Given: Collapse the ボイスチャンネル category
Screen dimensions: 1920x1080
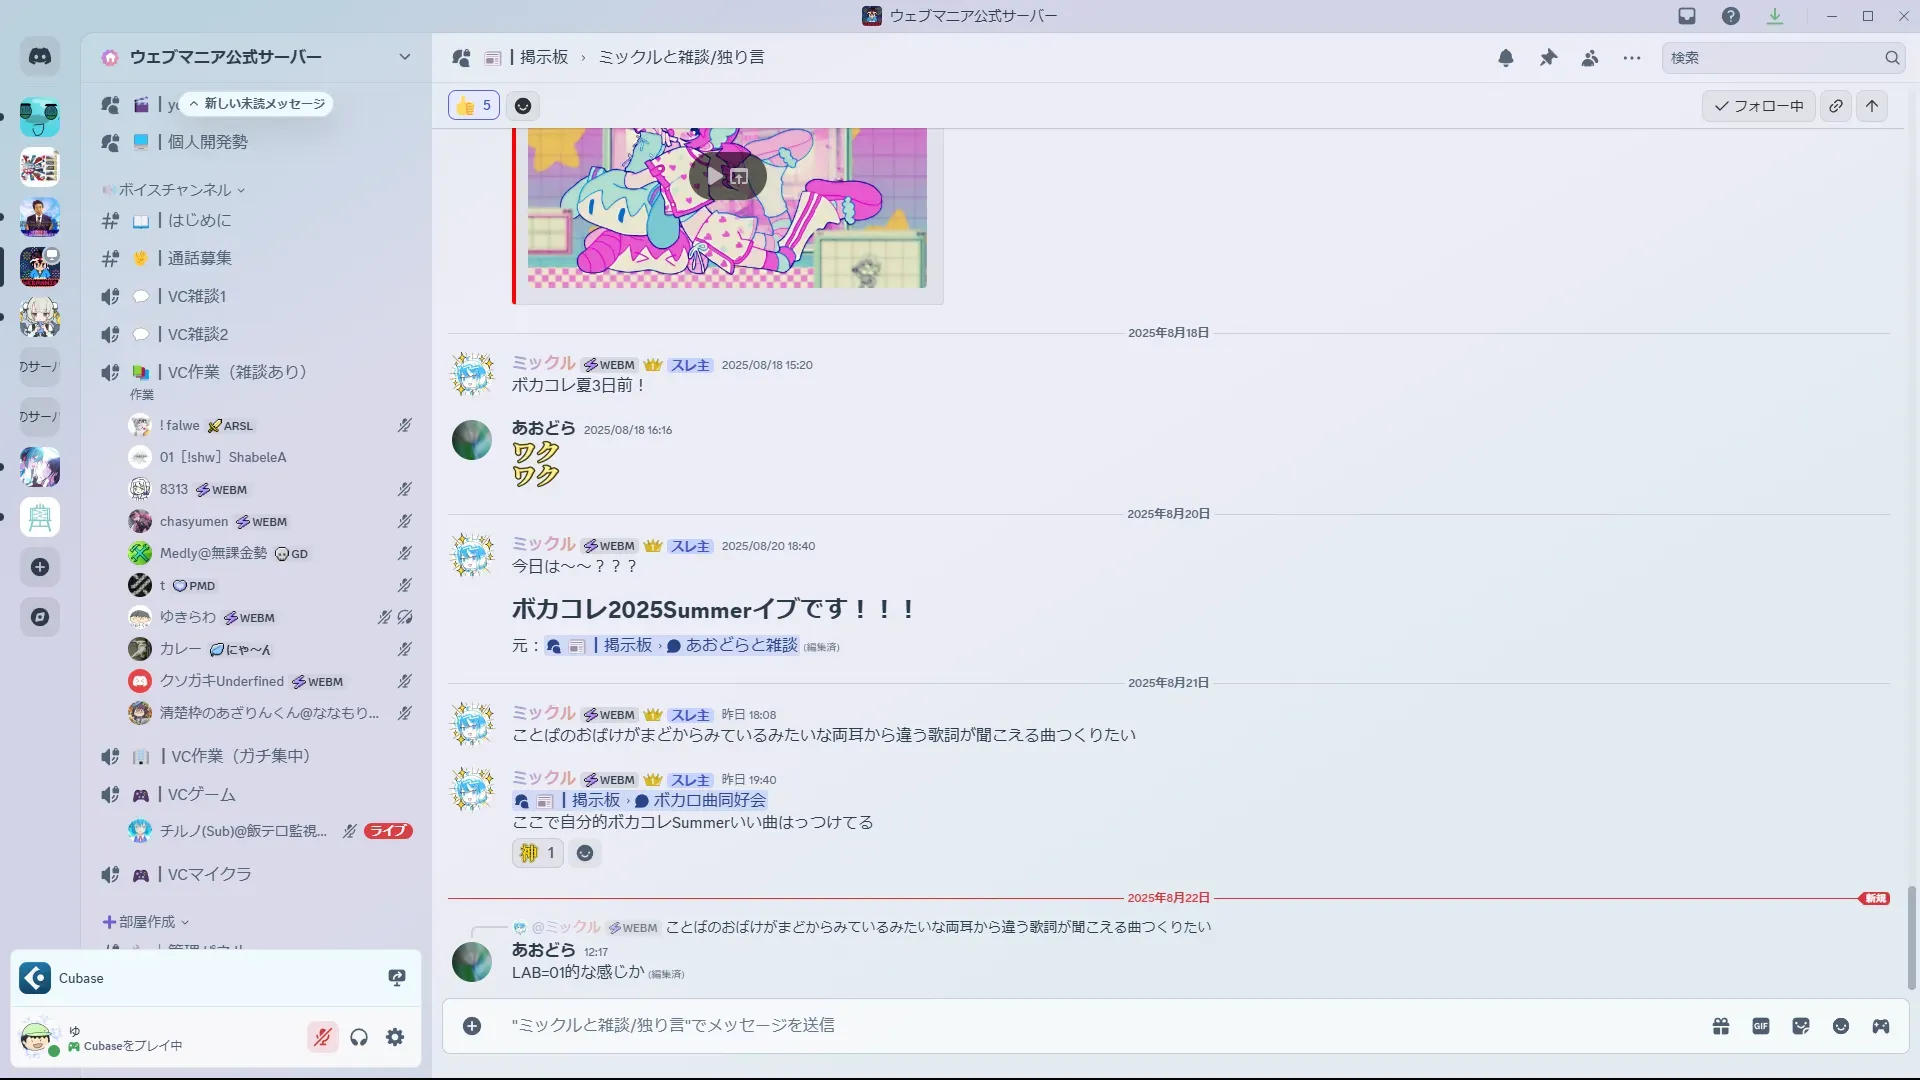Looking at the screenshot, I should click(173, 190).
